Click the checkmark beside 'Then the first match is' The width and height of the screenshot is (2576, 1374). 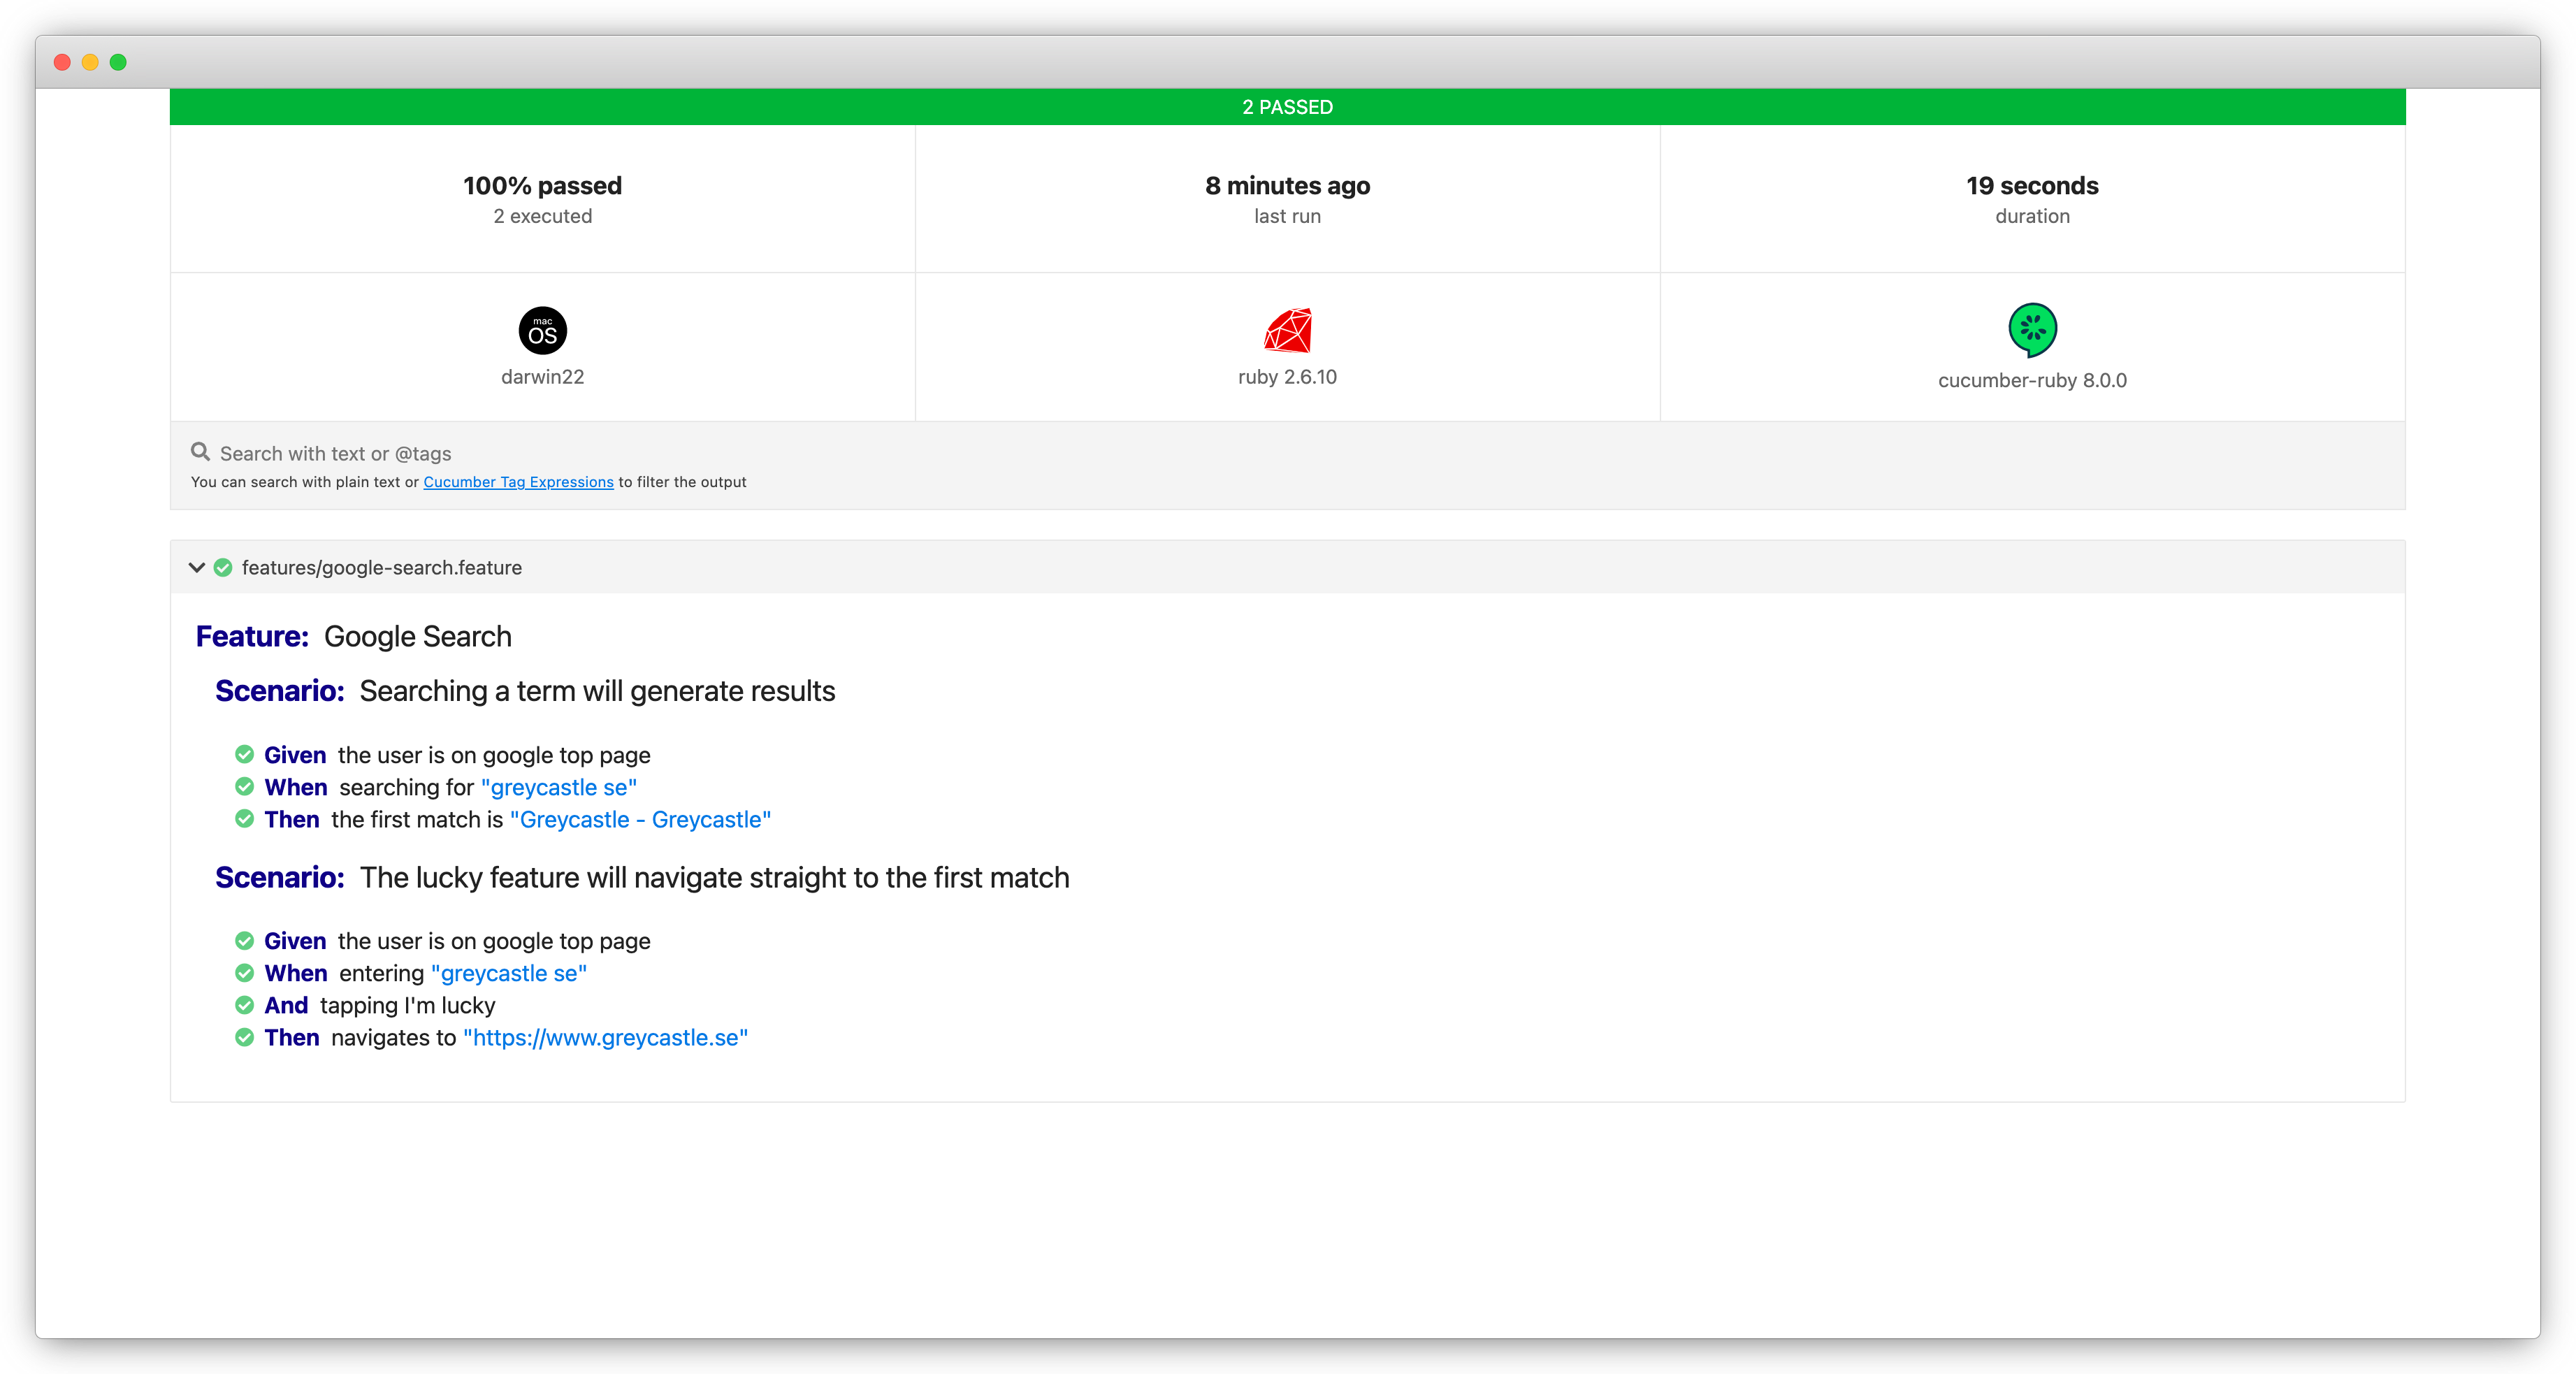[244, 819]
